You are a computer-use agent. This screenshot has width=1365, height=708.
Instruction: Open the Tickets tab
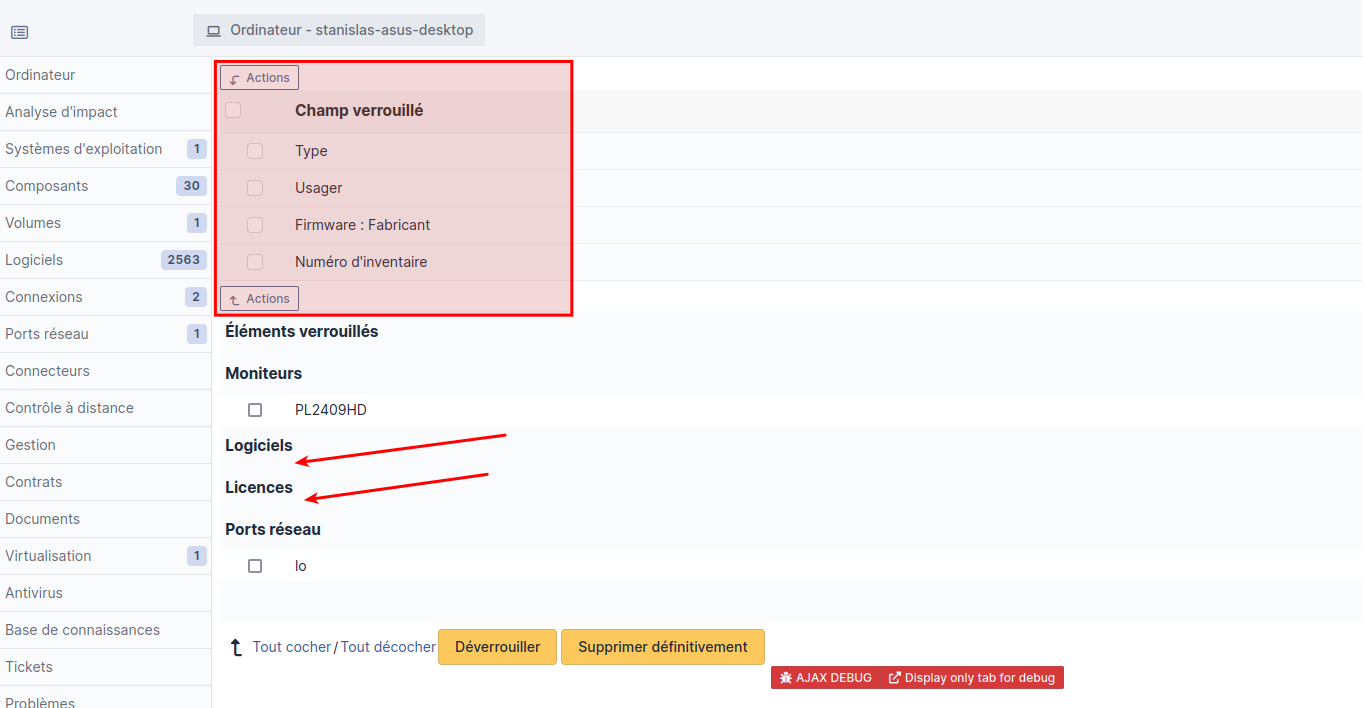[x=105, y=667]
